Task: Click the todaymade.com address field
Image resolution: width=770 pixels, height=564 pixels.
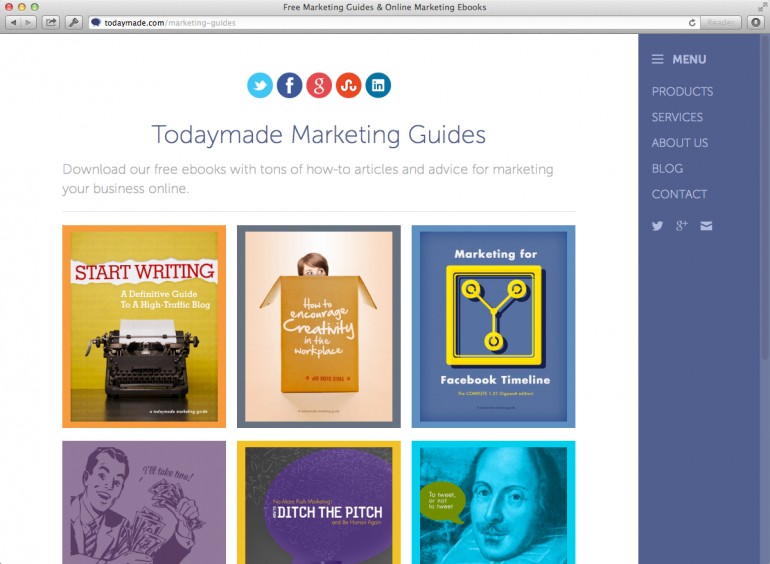Action: (x=393, y=23)
